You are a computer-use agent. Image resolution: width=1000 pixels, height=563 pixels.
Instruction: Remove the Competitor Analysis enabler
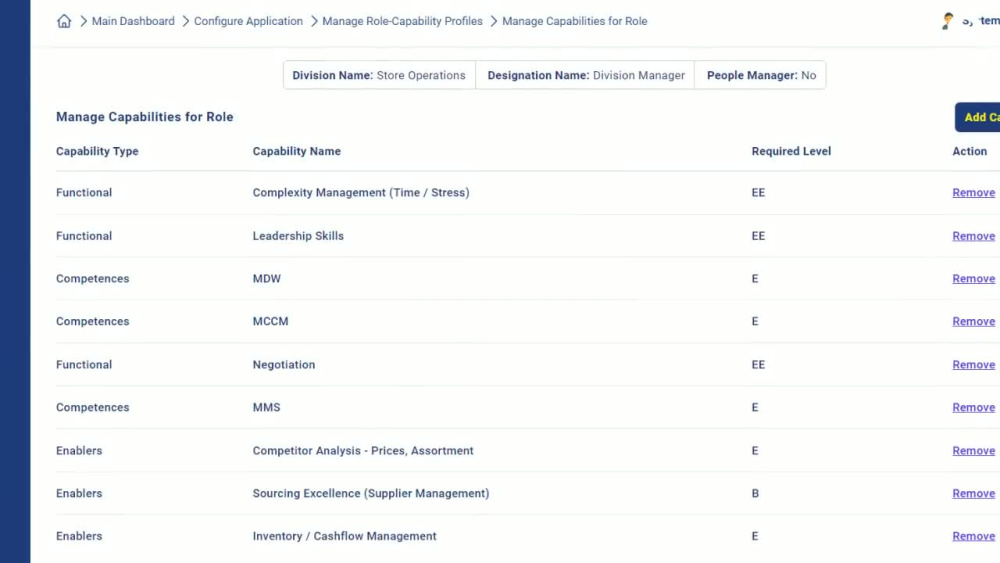(x=973, y=451)
